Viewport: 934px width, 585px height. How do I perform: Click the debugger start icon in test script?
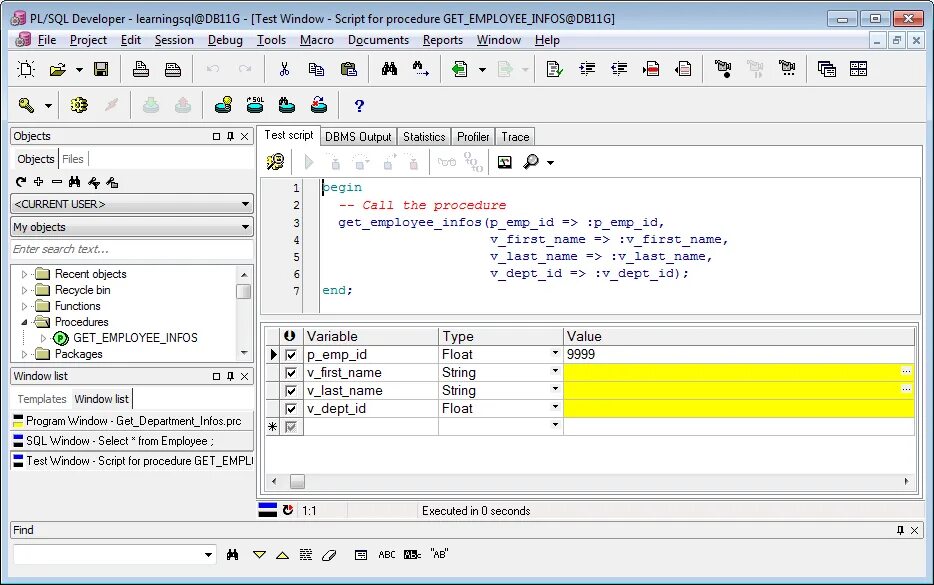(275, 162)
